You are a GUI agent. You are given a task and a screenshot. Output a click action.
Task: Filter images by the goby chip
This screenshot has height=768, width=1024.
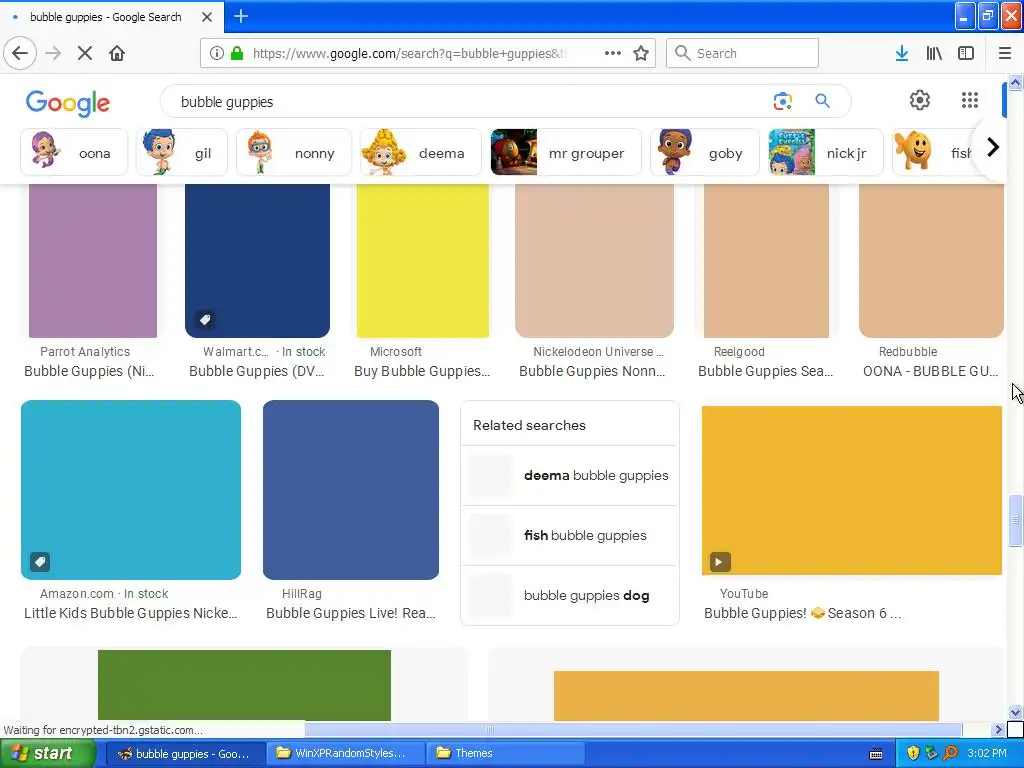click(x=705, y=153)
